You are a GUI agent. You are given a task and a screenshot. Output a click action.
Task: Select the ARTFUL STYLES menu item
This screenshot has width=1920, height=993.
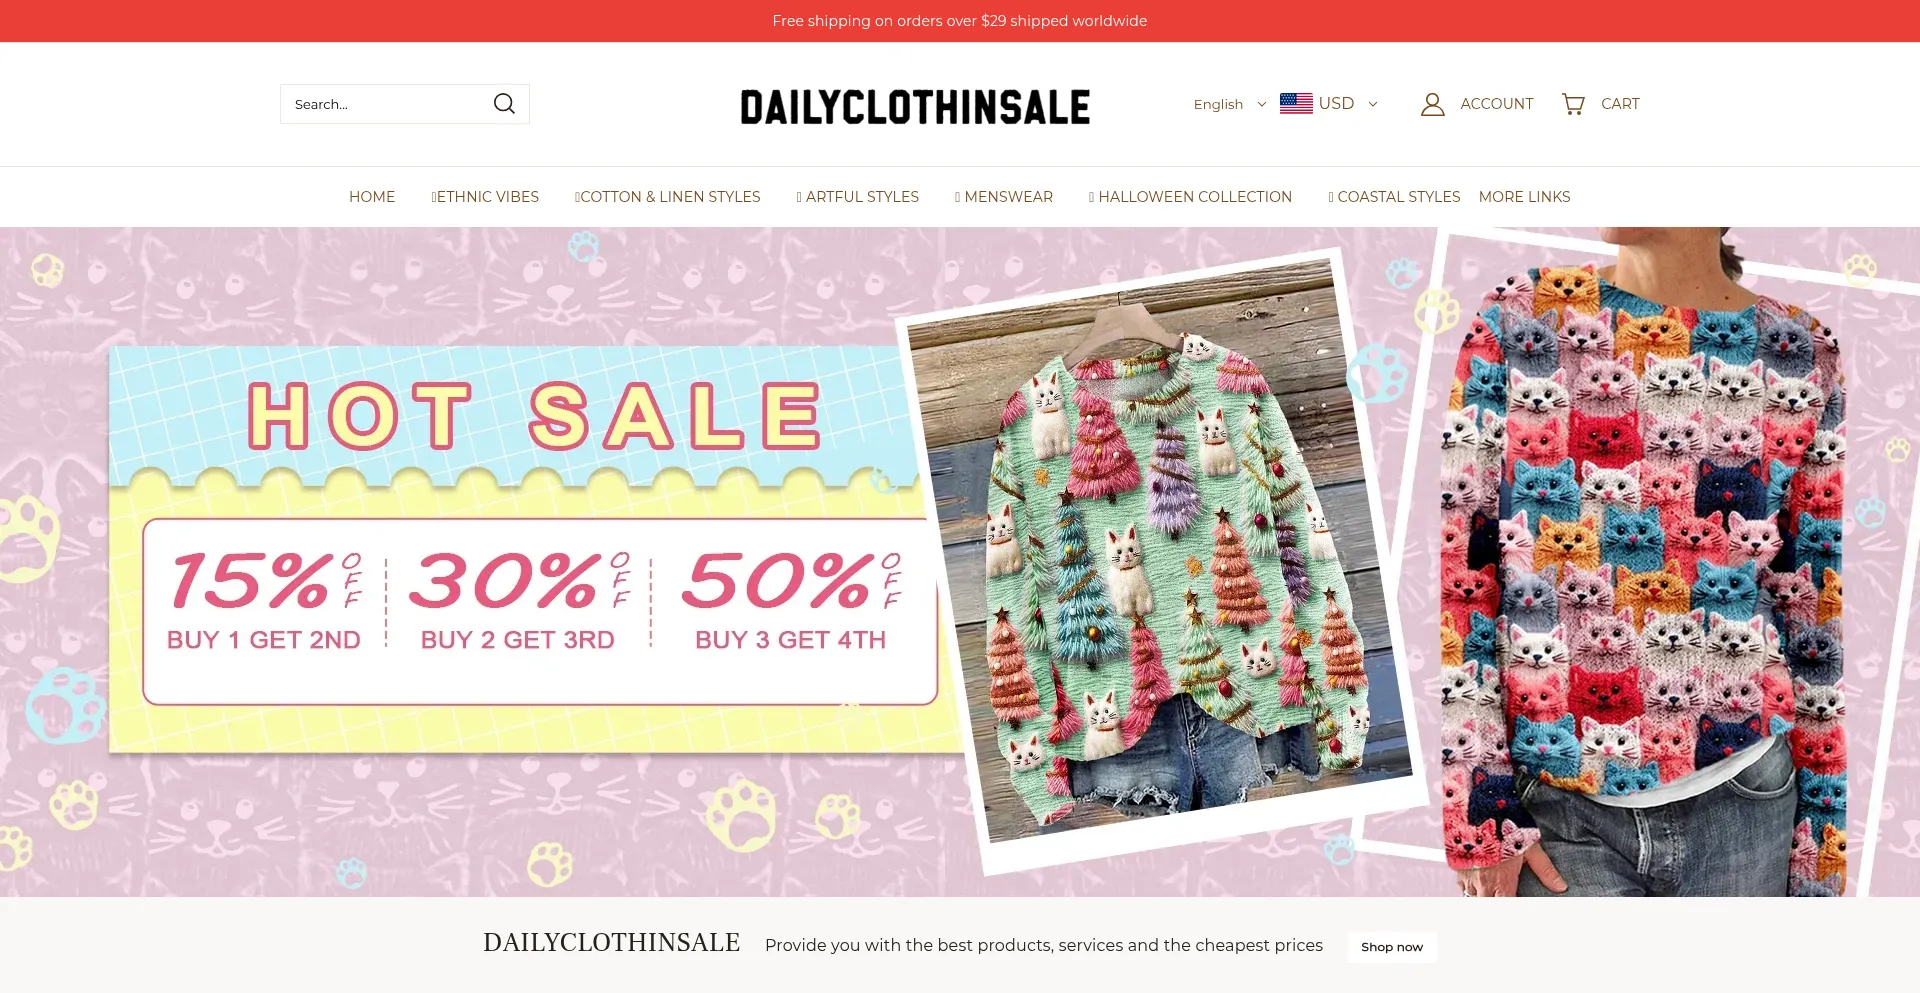click(858, 197)
